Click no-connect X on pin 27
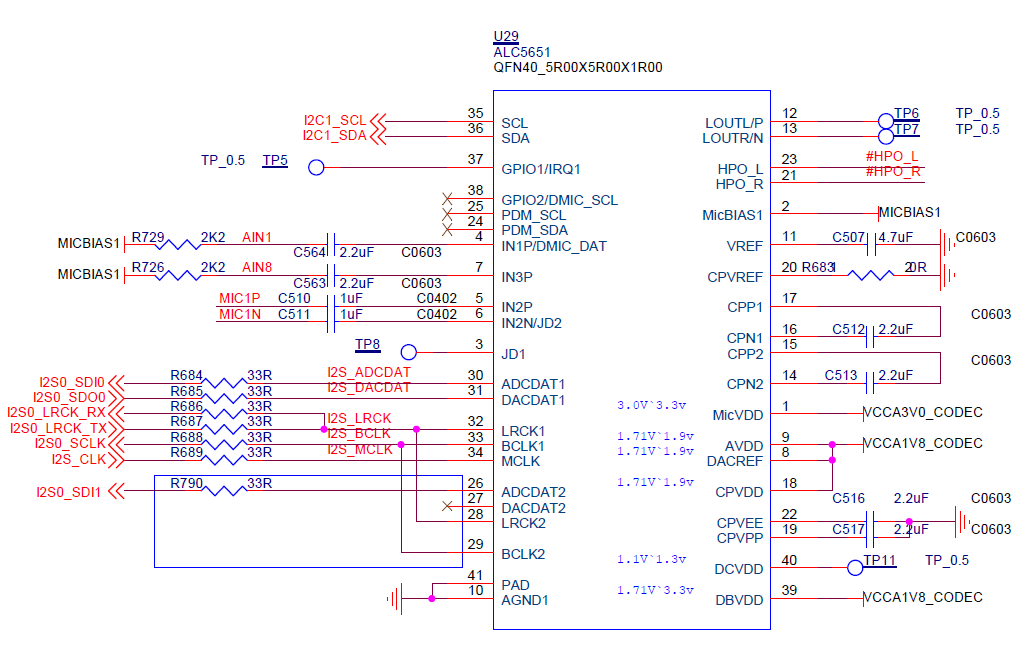Screen dimensions: 1029x667 (447, 506)
